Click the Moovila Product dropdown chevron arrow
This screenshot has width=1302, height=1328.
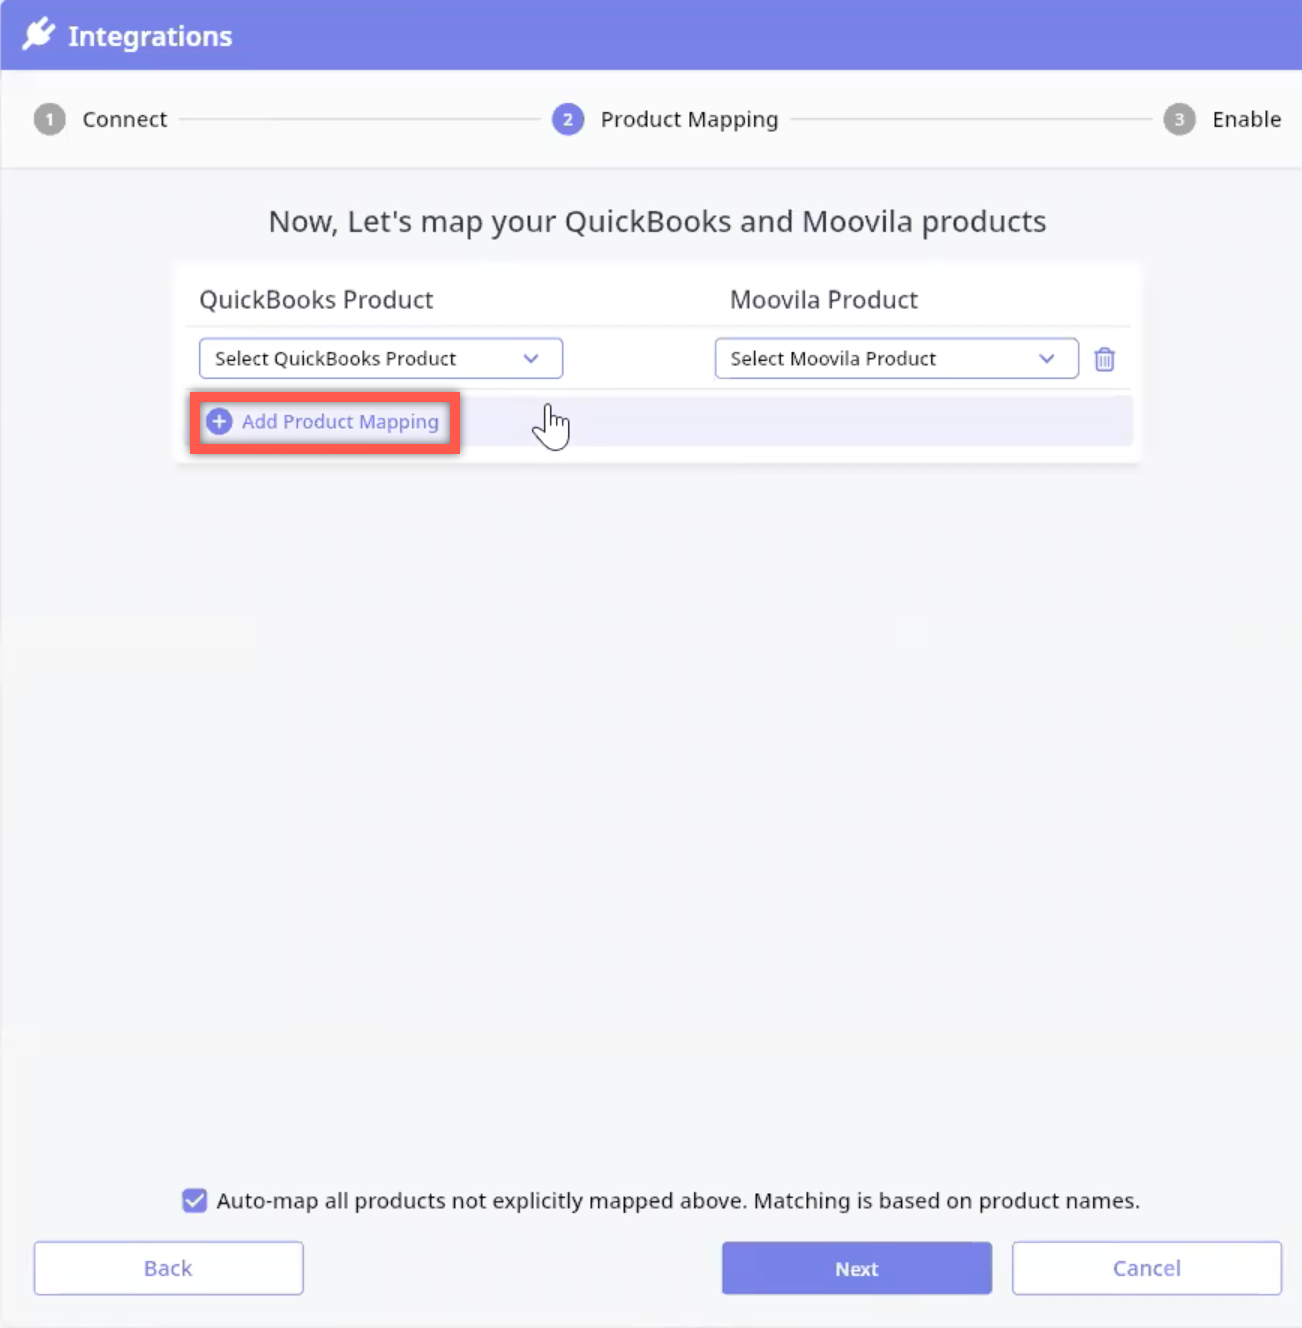click(x=1046, y=359)
